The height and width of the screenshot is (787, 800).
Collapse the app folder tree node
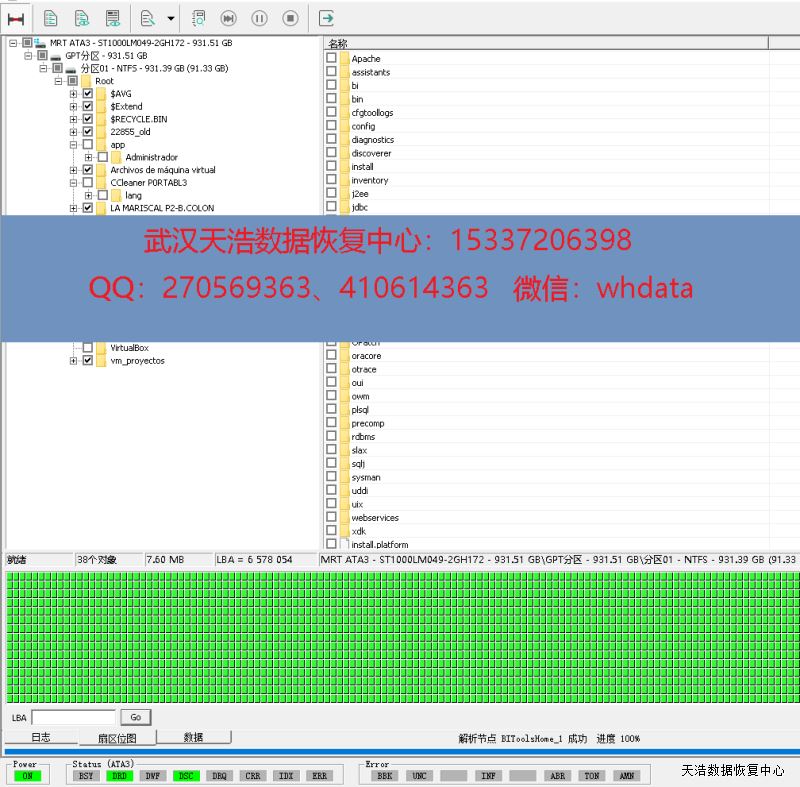tap(74, 145)
